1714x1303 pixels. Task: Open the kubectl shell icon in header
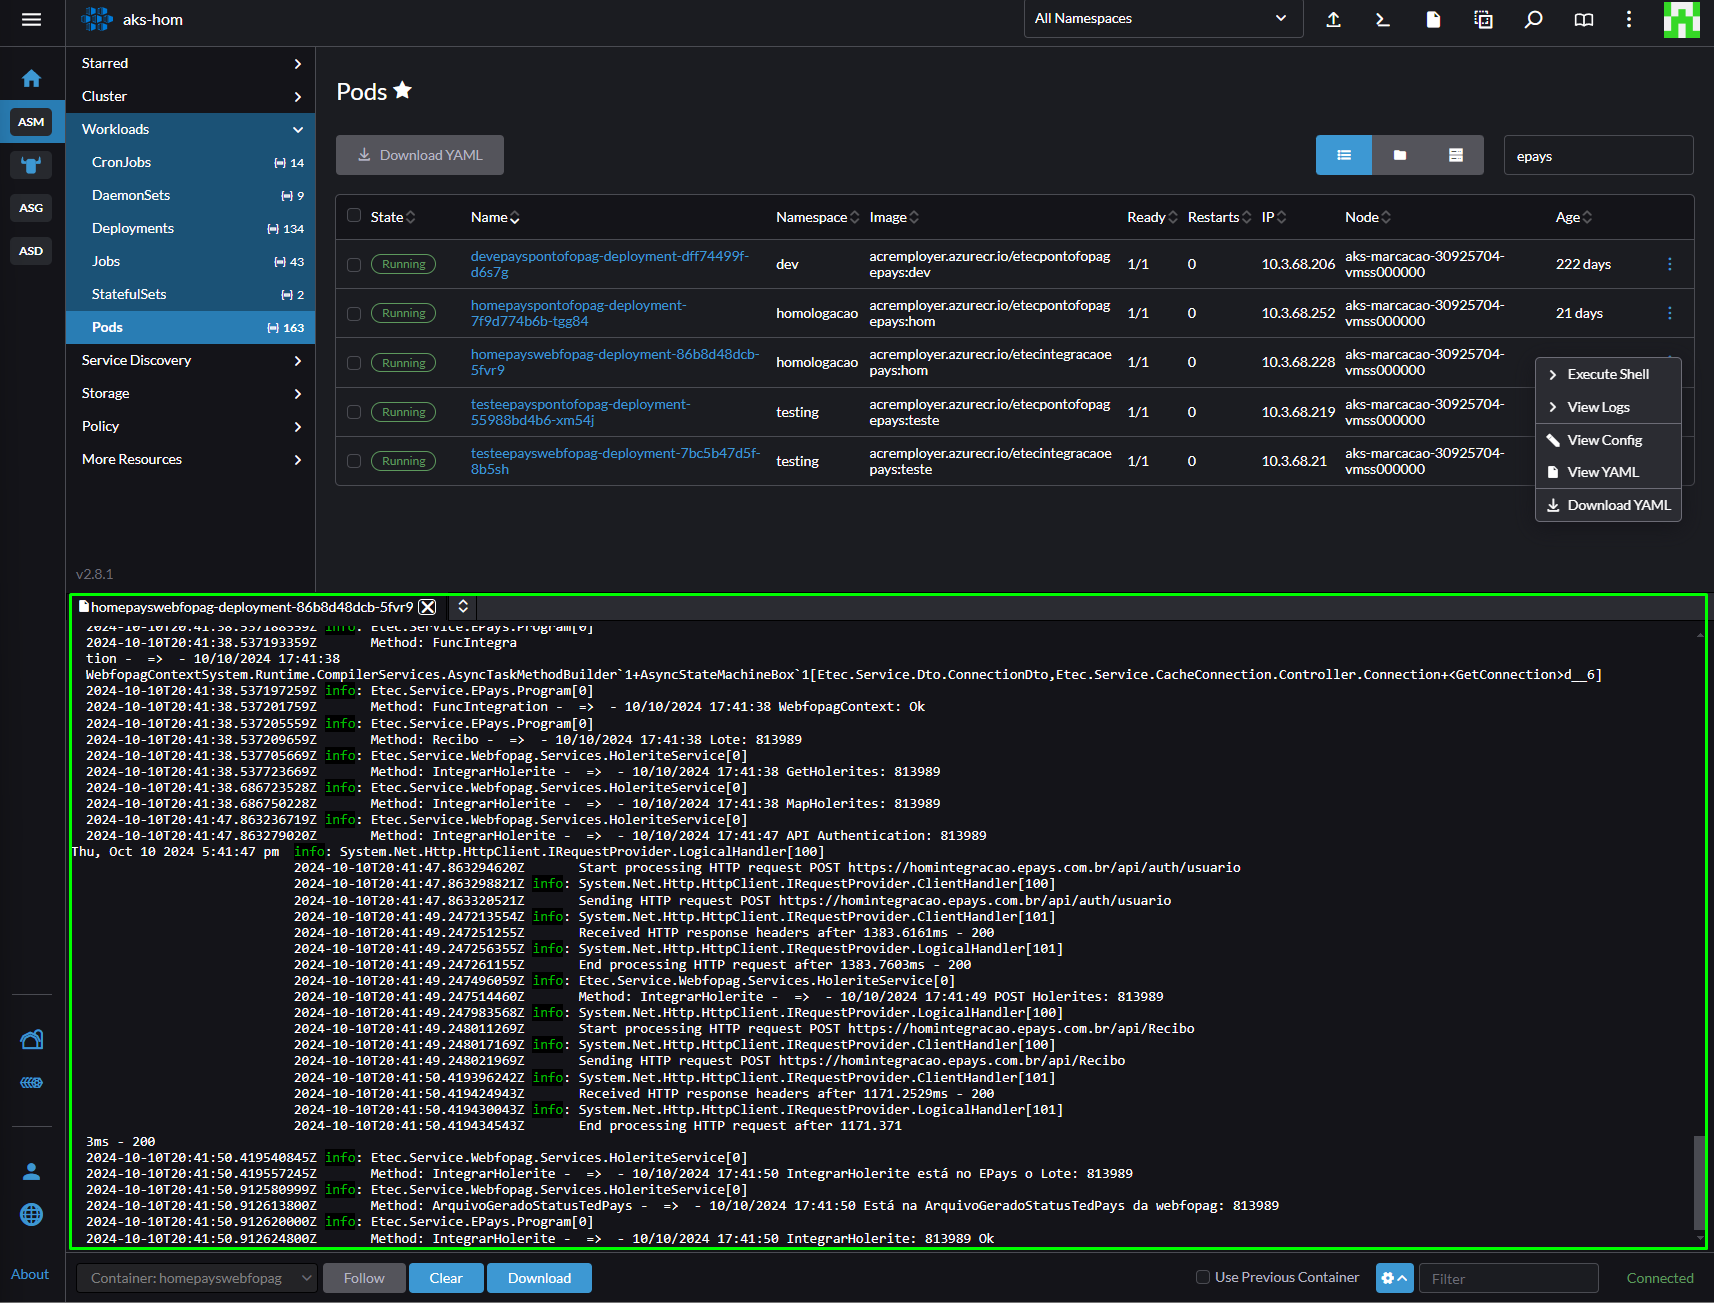pos(1383,19)
